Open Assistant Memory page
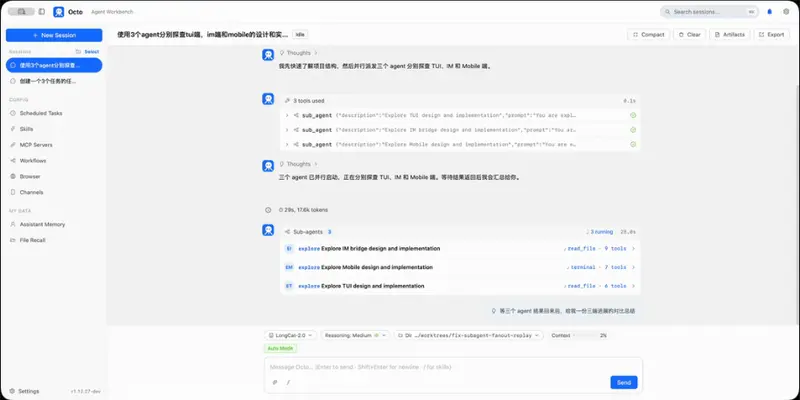 click(54, 224)
